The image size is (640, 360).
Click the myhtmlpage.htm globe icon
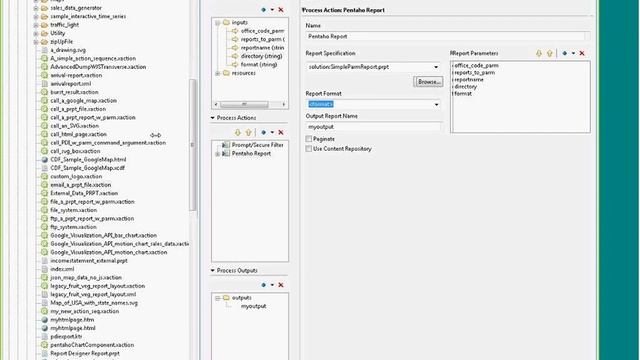coord(44,320)
